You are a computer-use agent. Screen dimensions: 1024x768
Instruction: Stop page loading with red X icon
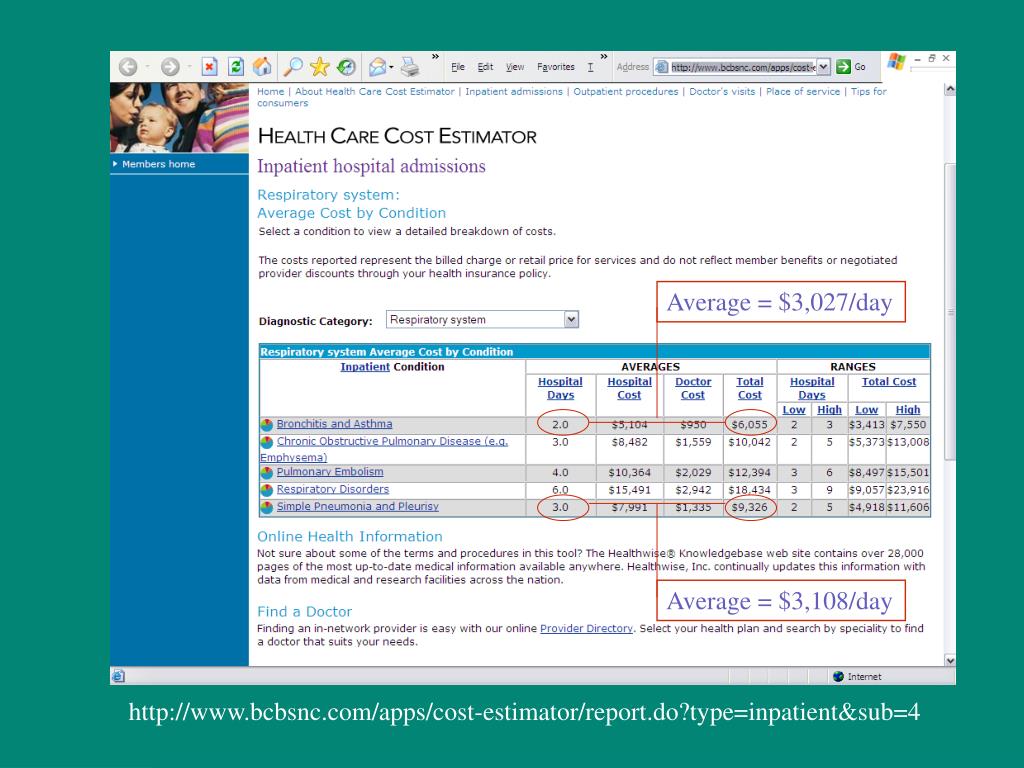point(209,67)
